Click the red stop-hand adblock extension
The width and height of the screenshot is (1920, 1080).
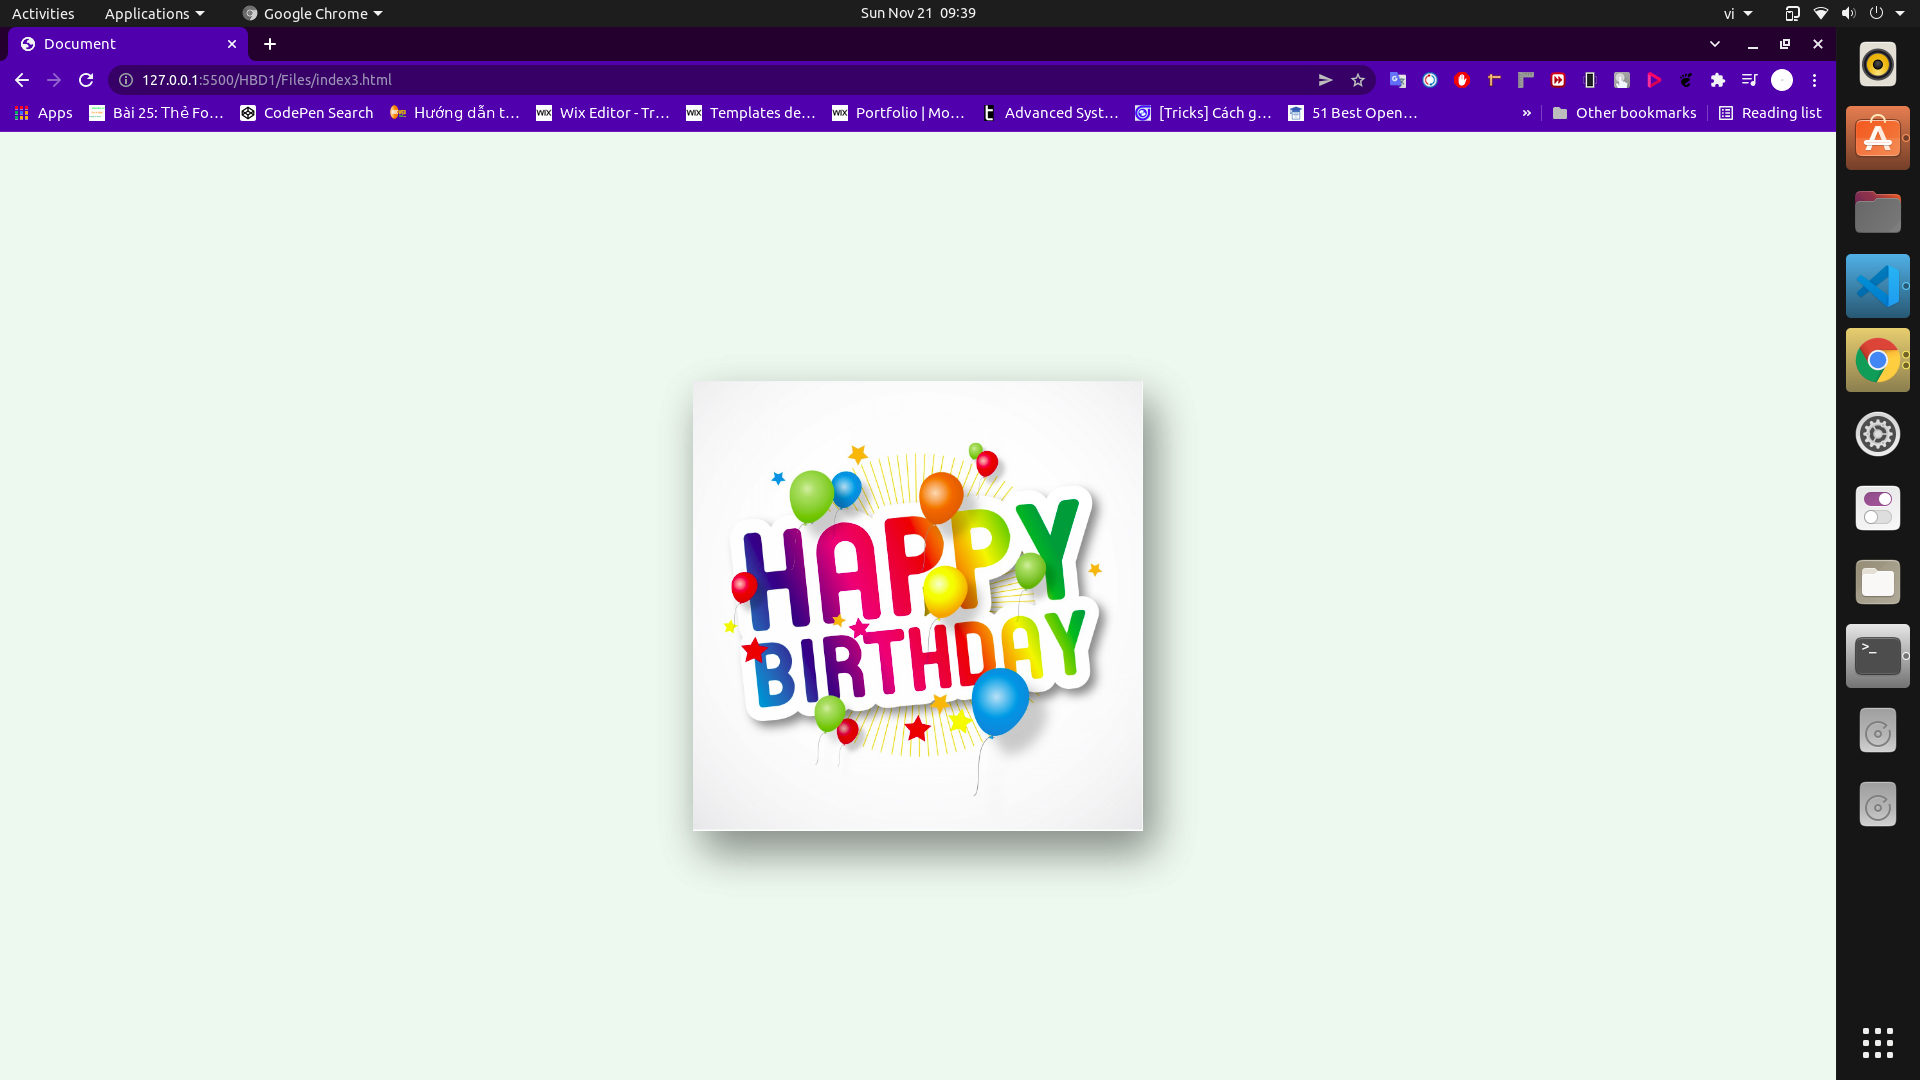(1462, 80)
